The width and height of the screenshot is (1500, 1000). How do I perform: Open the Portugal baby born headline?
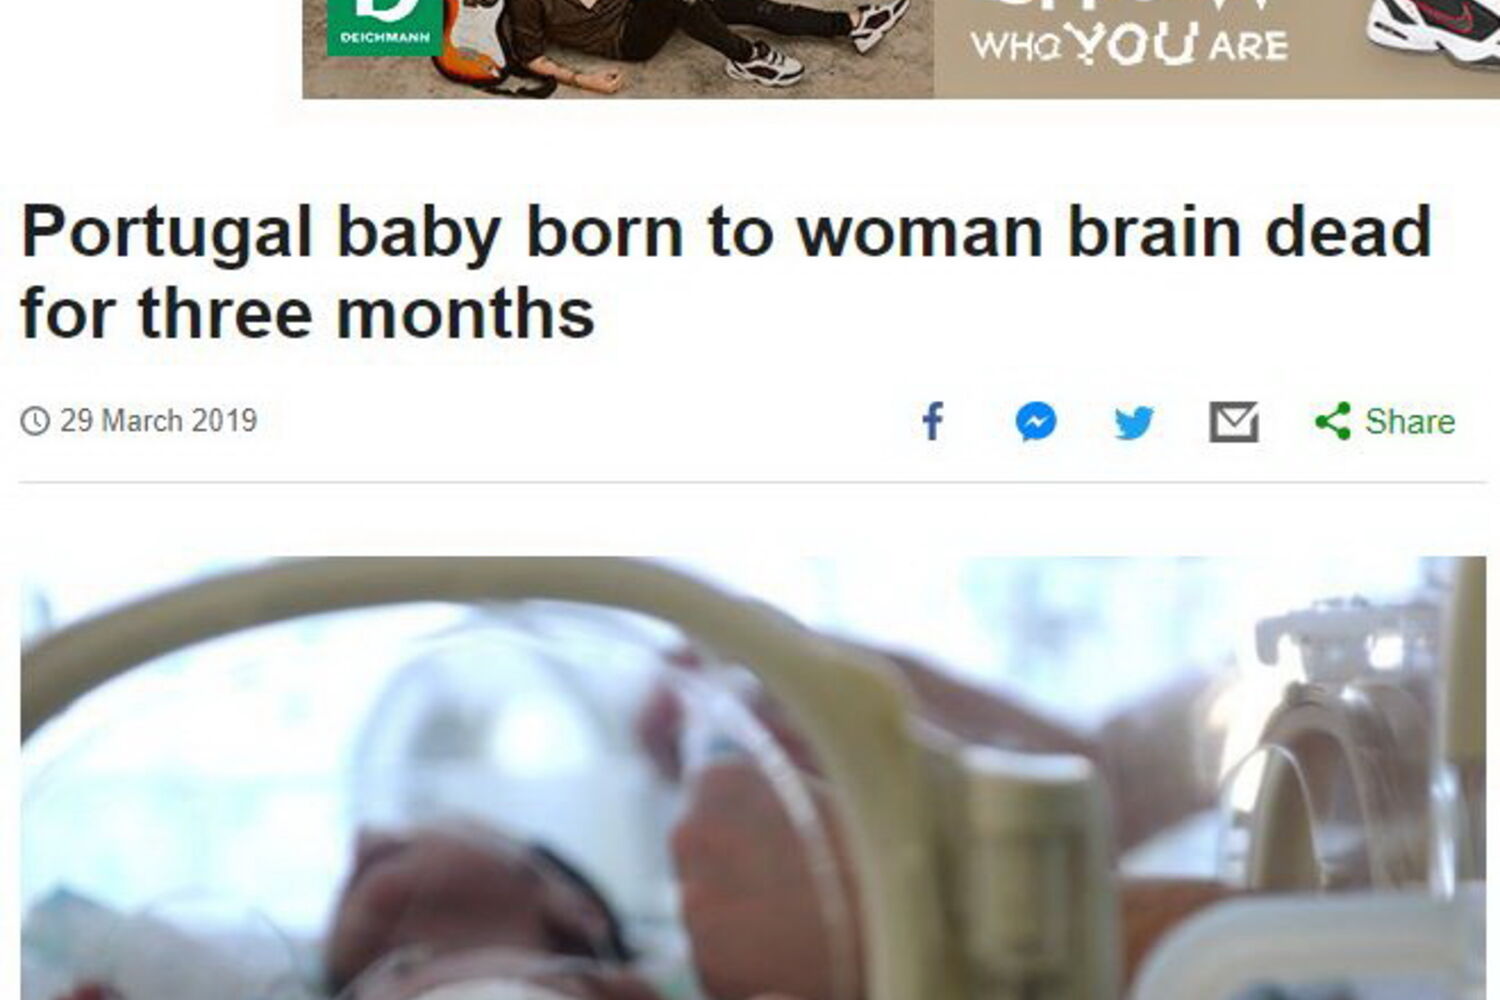(726, 272)
